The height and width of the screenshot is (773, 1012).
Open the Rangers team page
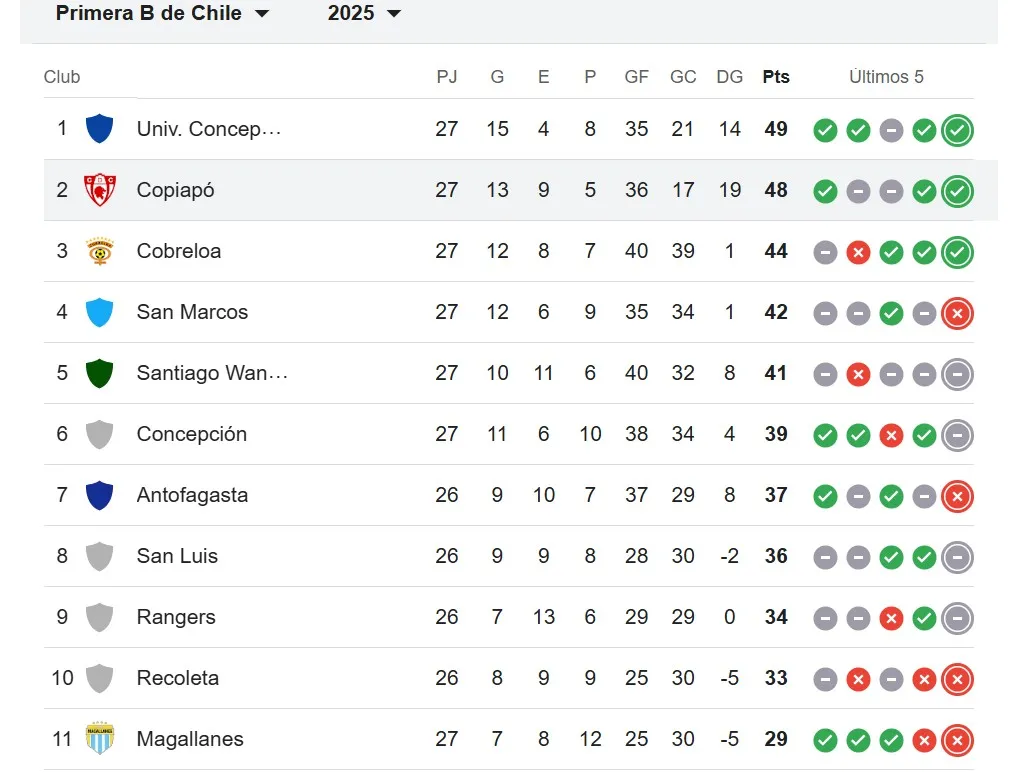(x=175, y=617)
